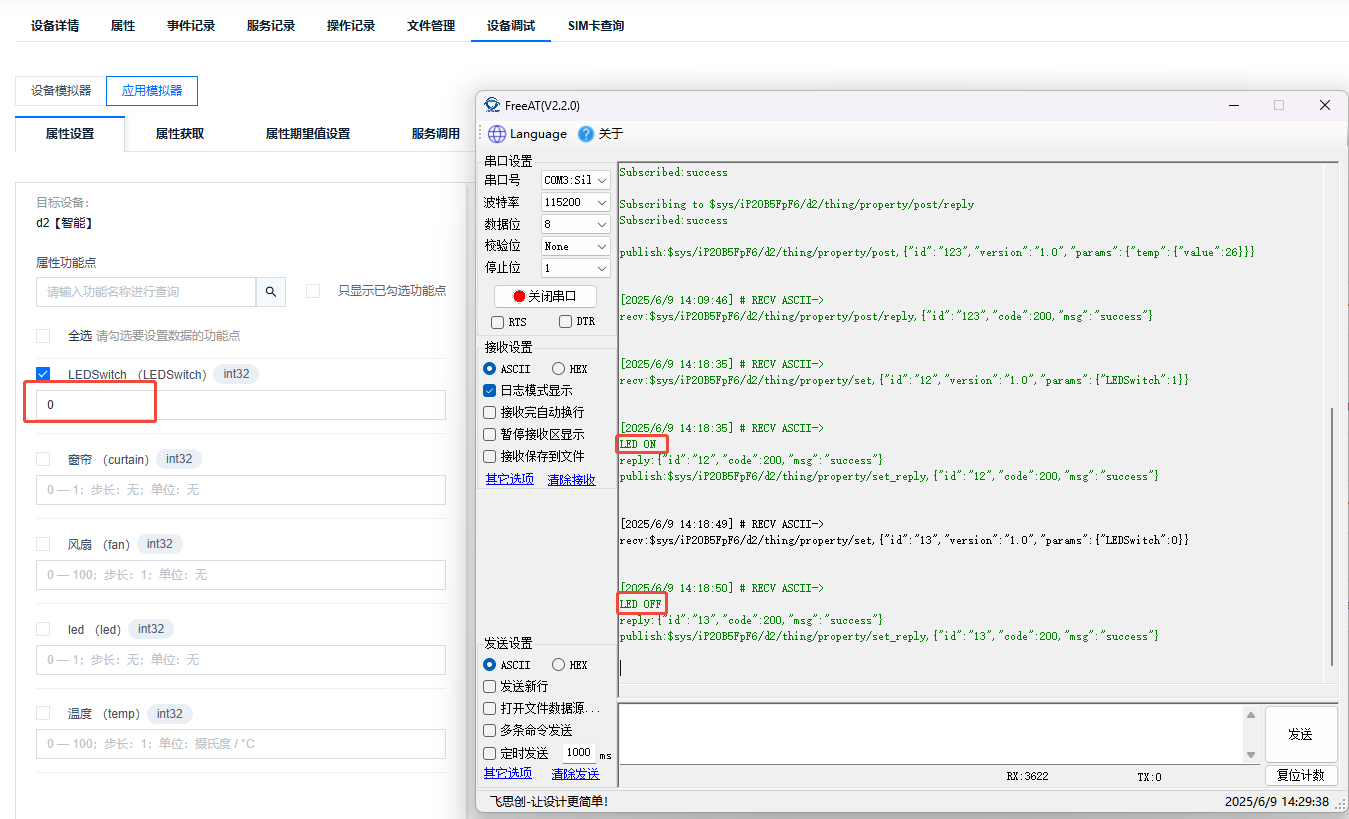1349x819 pixels.
Task: Click the search magnifier icon button
Action: tap(270, 292)
